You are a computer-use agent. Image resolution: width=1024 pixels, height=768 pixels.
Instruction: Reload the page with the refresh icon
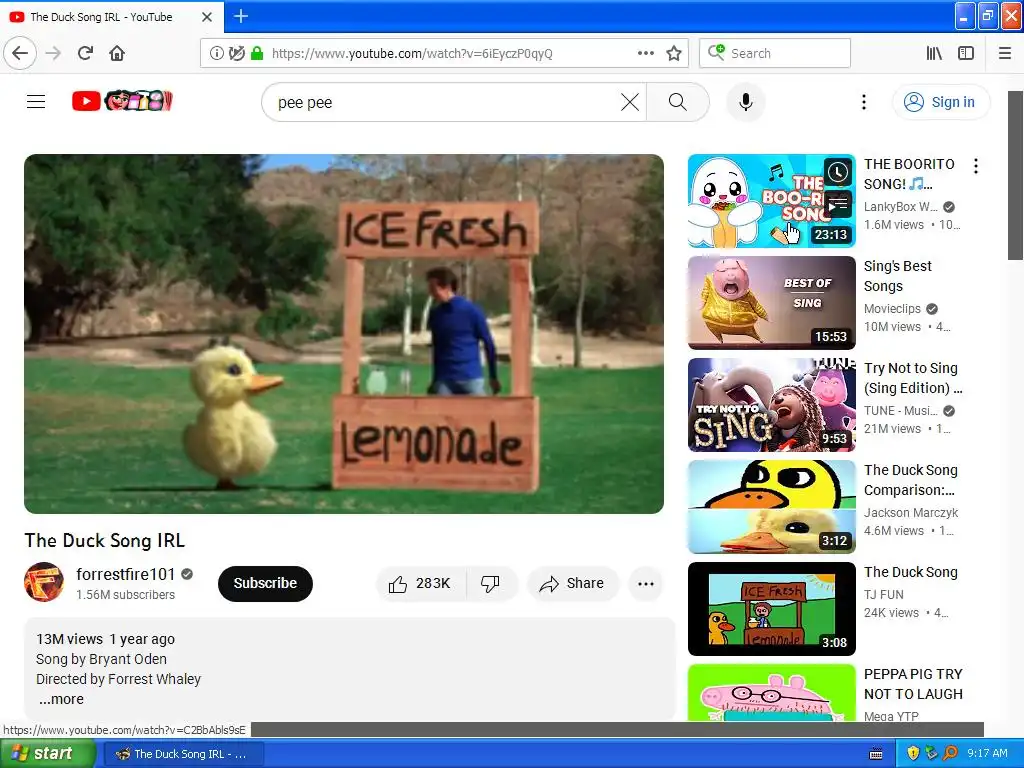point(85,53)
